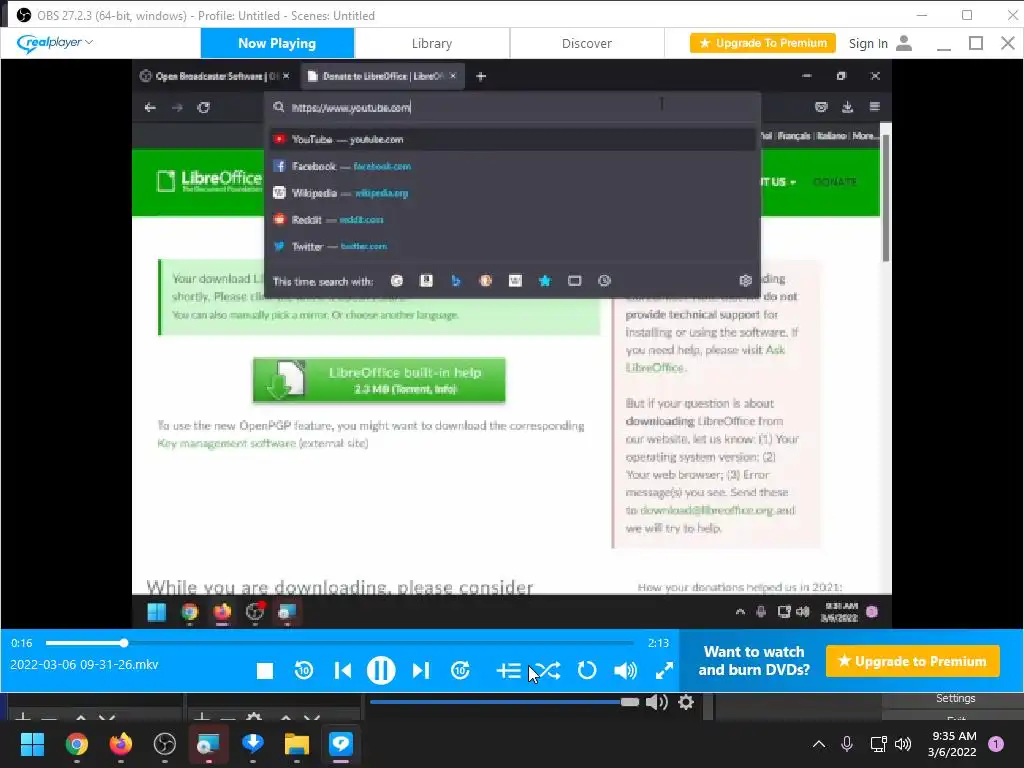Screen dimensions: 1024x768
Task: Open the taskbar clock showing 9:35 AM
Action: click(952, 744)
